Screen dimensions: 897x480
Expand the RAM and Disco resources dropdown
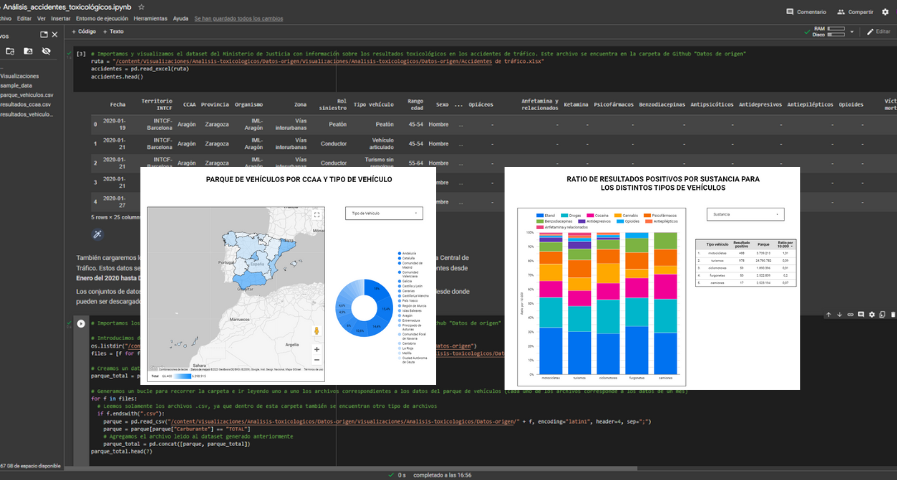[x=852, y=32]
